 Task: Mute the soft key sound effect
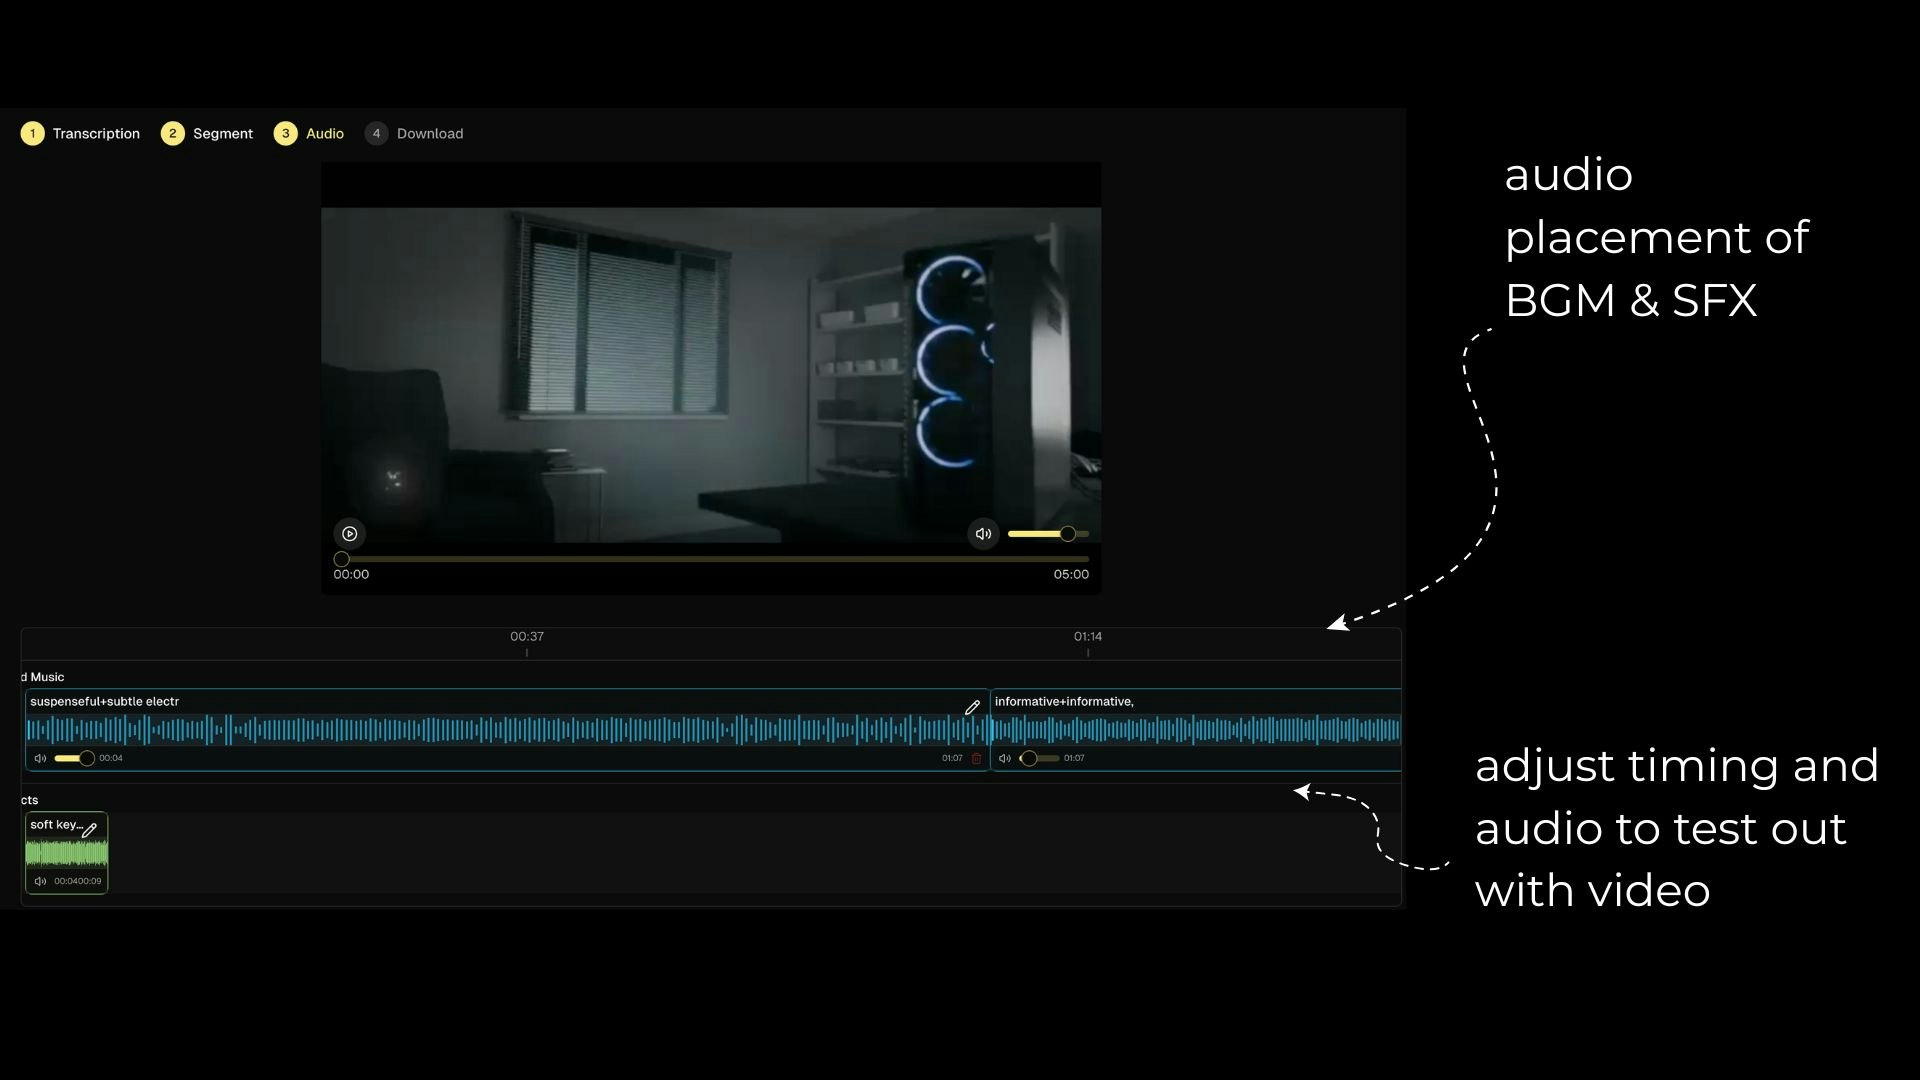40,882
